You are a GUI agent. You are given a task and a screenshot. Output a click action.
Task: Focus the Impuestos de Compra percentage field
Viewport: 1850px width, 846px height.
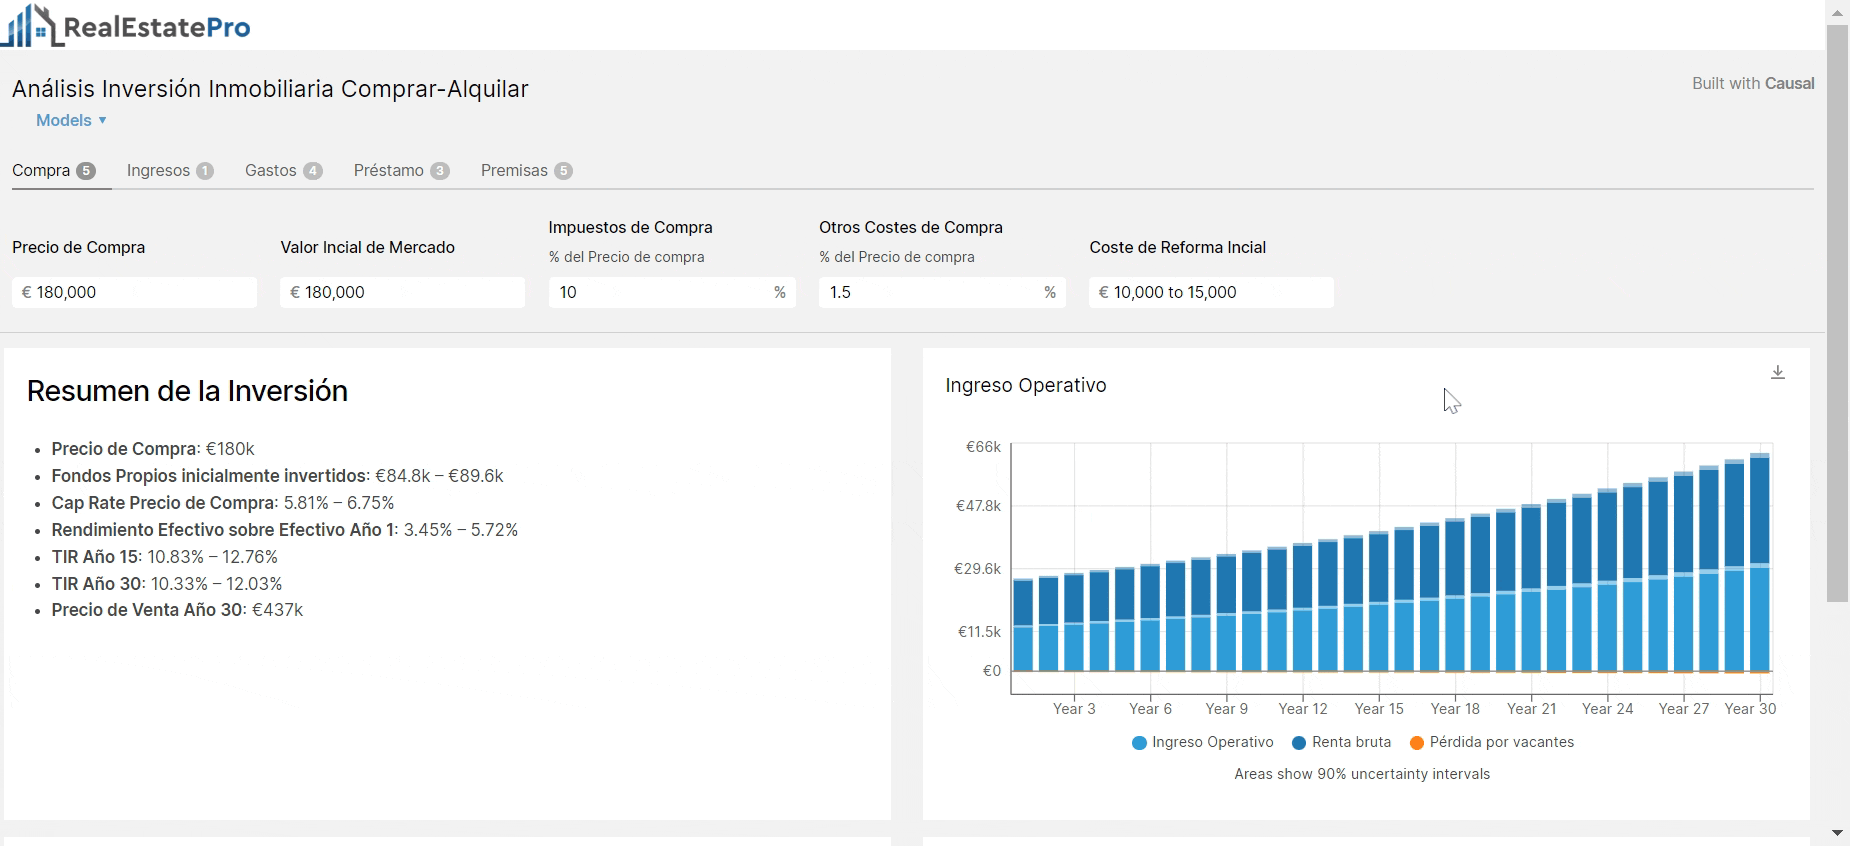(x=662, y=292)
